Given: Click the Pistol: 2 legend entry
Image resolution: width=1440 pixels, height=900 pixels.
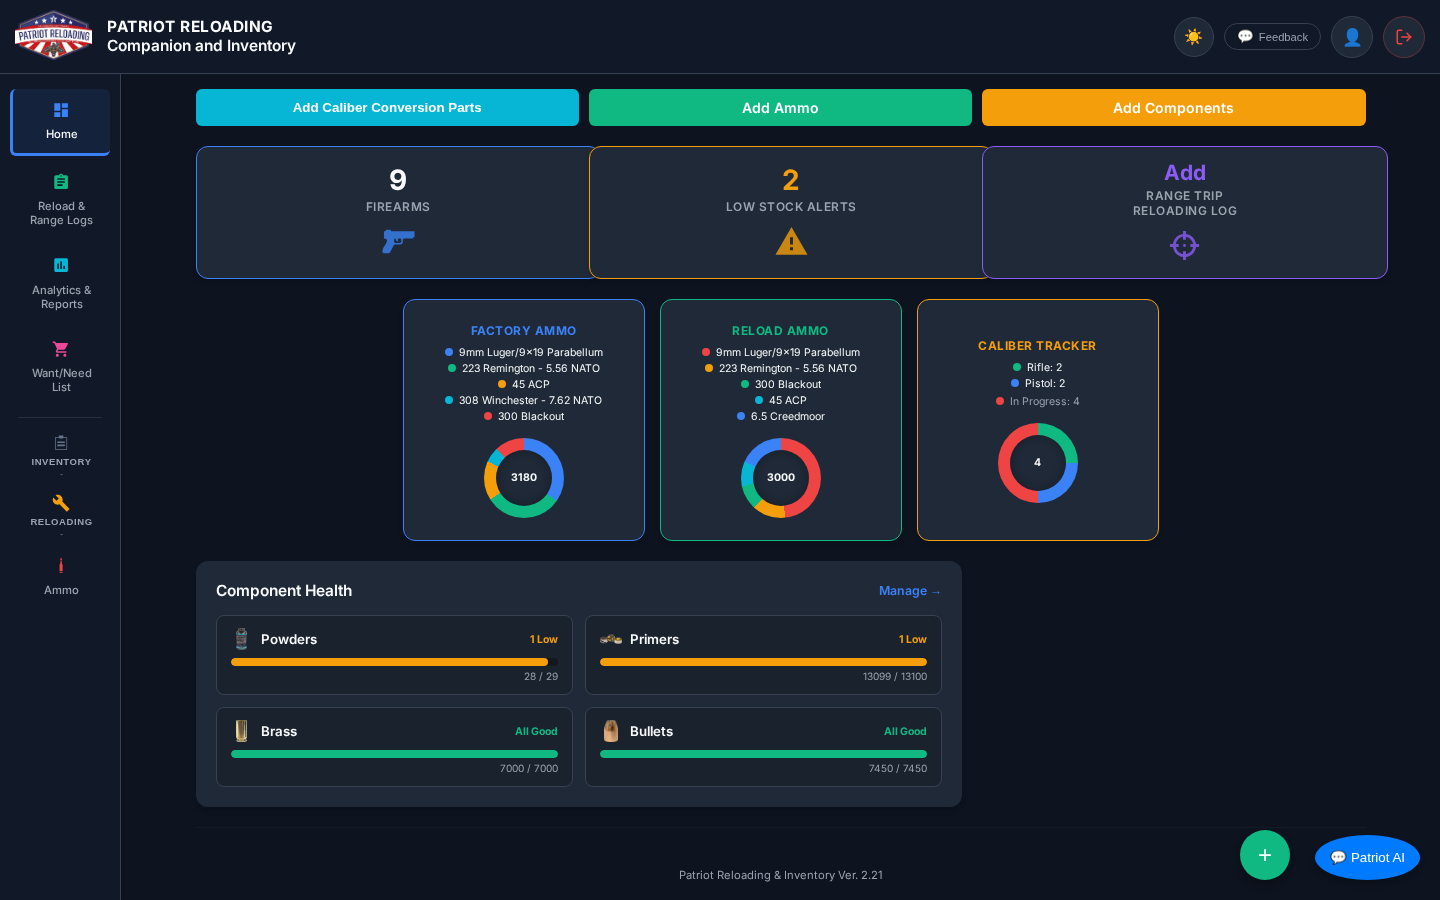Looking at the screenshot, I should coord(1037,383).
